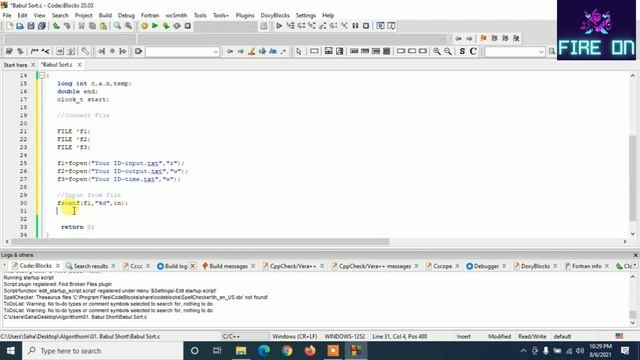Click the Debugging windows icon
The height and width of the screenshot is (360, 640).
coord(380,26)
